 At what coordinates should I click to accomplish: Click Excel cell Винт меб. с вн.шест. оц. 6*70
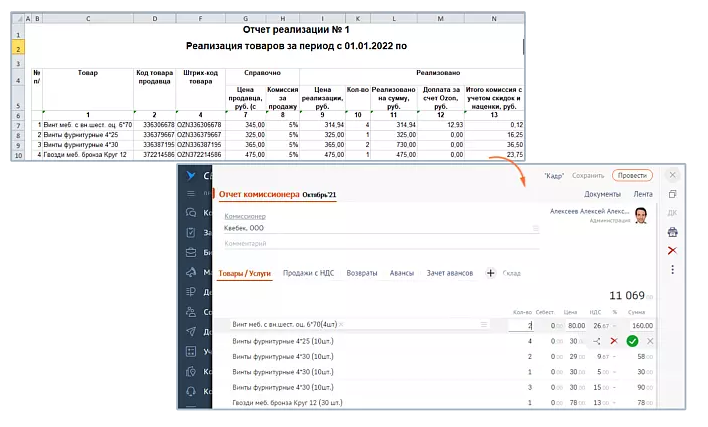click(x=88, y=125)
